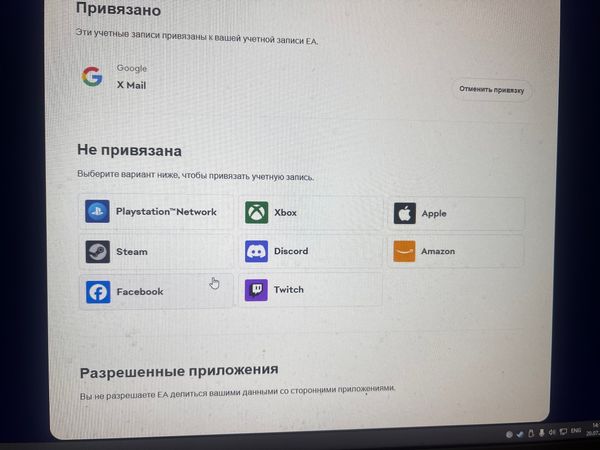Connect account using the Apple label
The height and width of the screenshot is (450, 600).
[x=434, y=214]
